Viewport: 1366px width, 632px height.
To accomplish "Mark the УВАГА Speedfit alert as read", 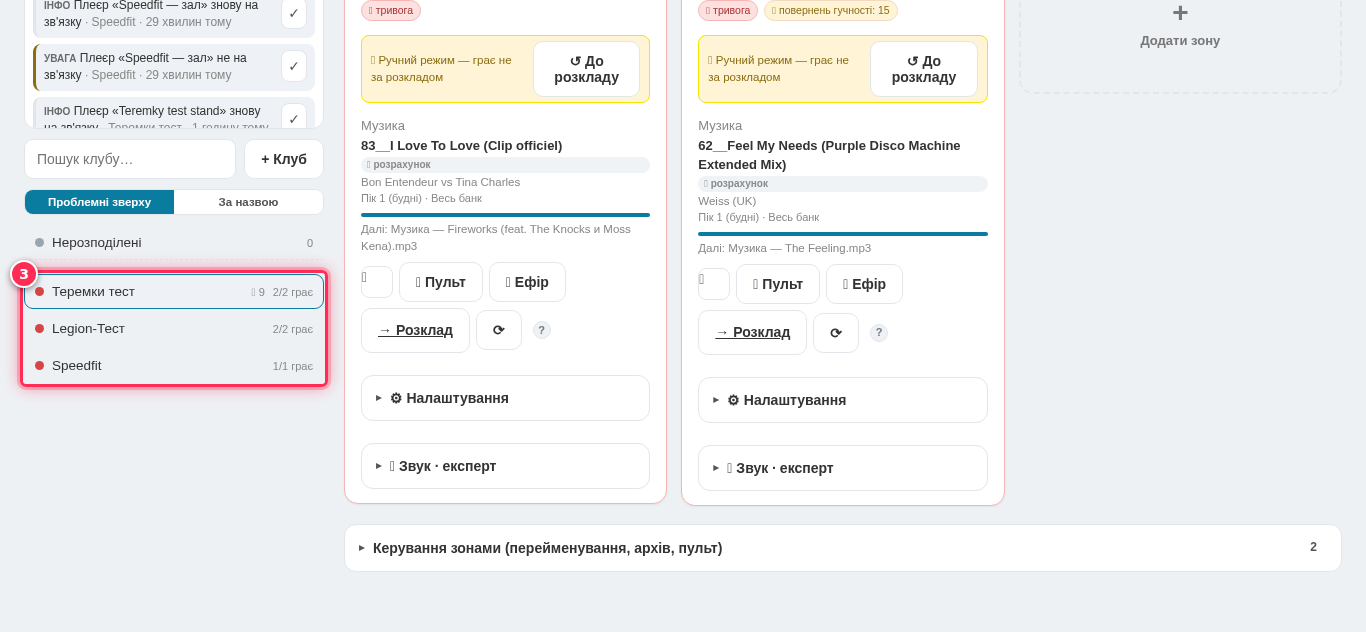I will click(x=293, y=66).
